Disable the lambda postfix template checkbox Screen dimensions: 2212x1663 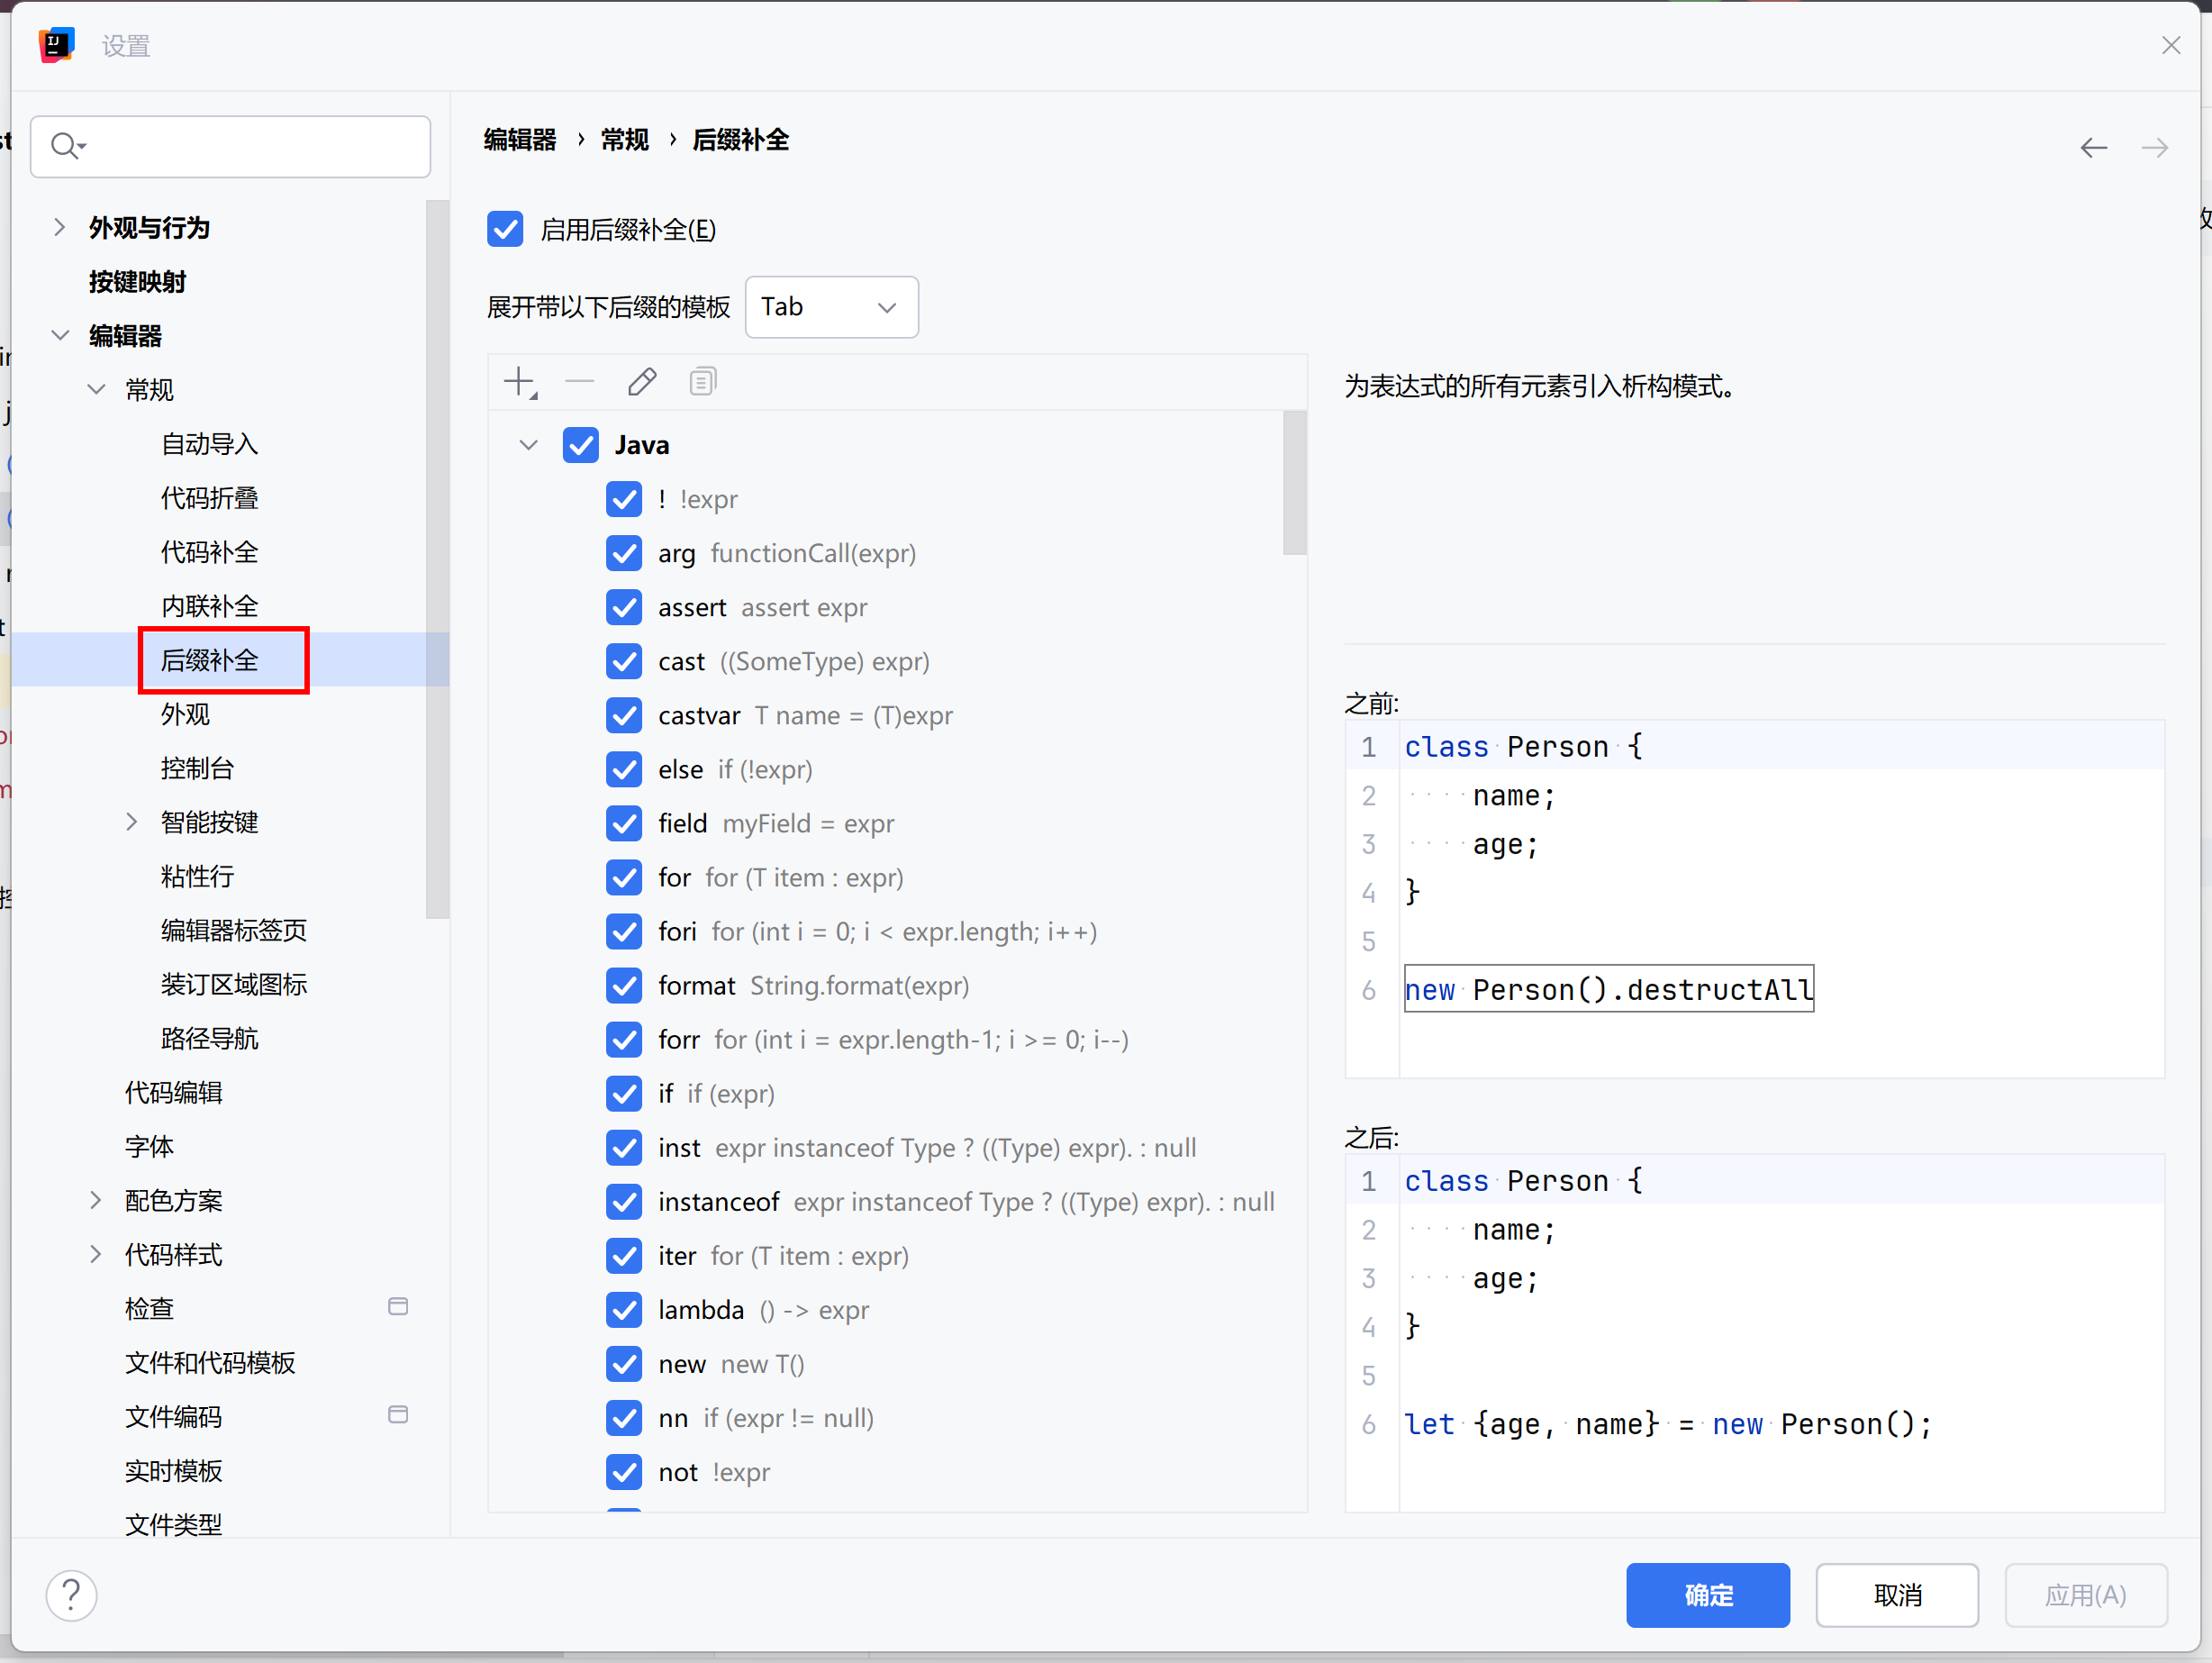624,1310
